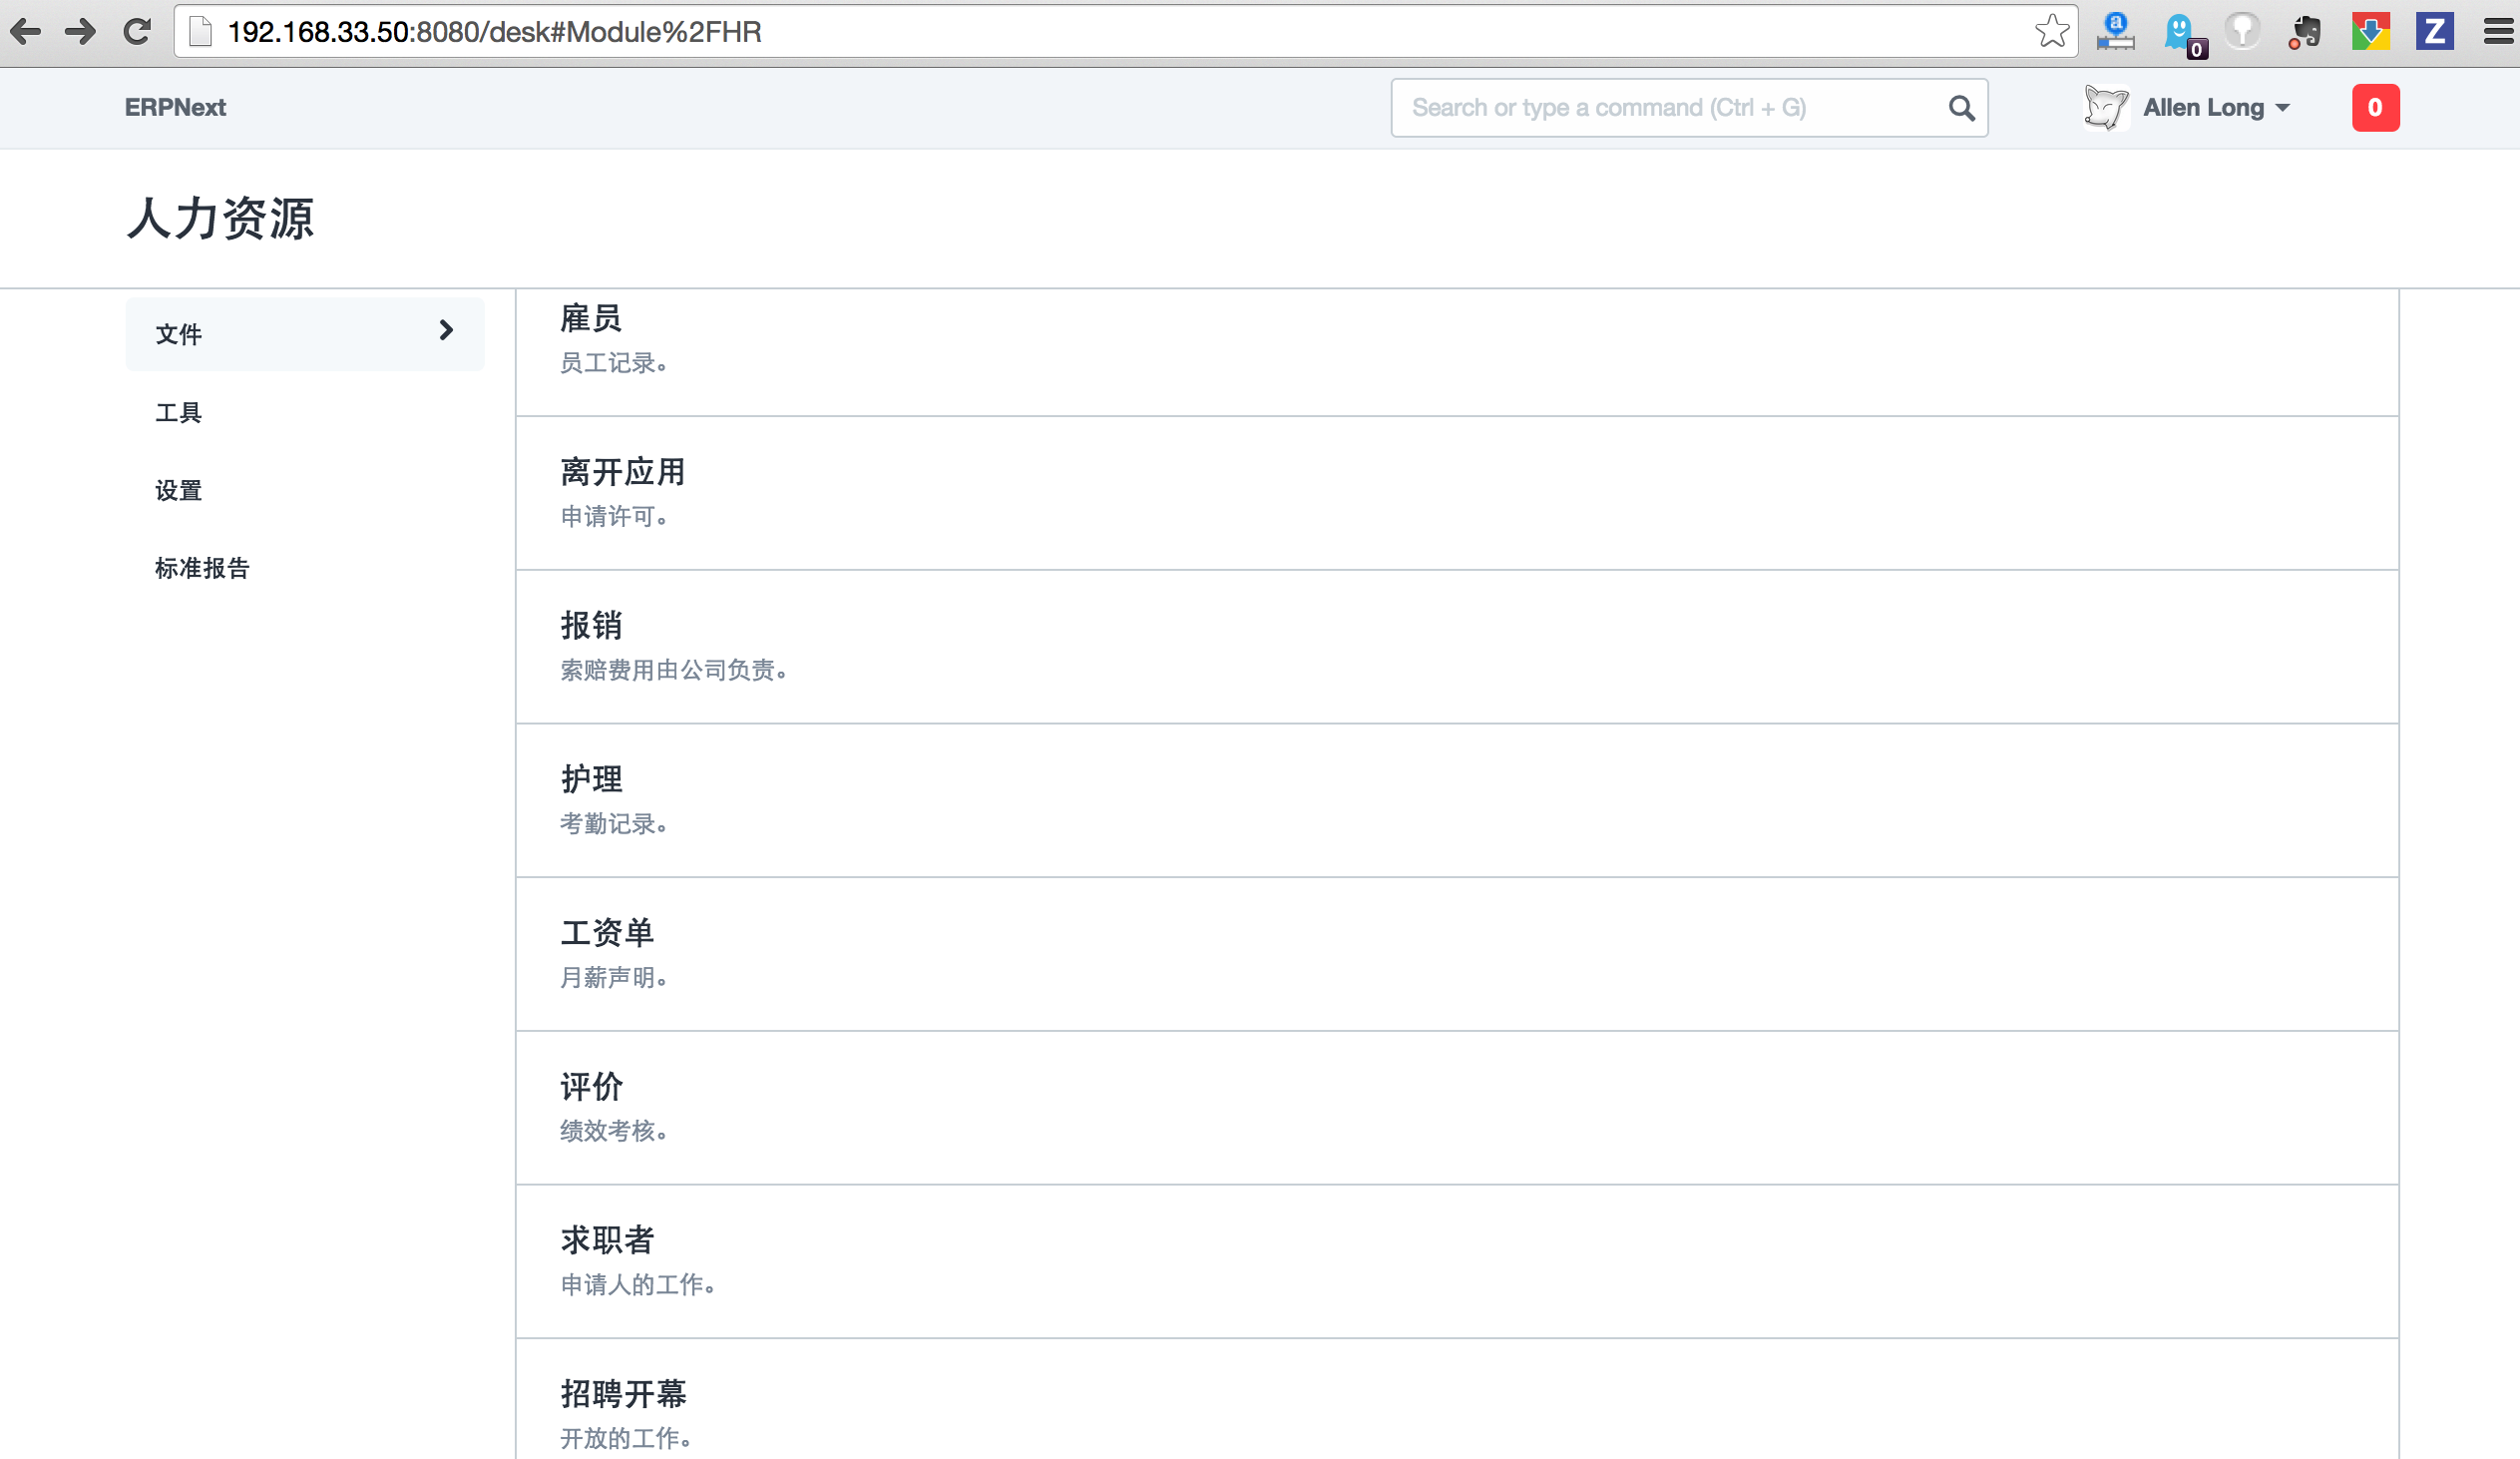The width and height of the screenshot is (2520, 1459).
Task: Click the browser back arrow
Action: (x=26, y=32)
